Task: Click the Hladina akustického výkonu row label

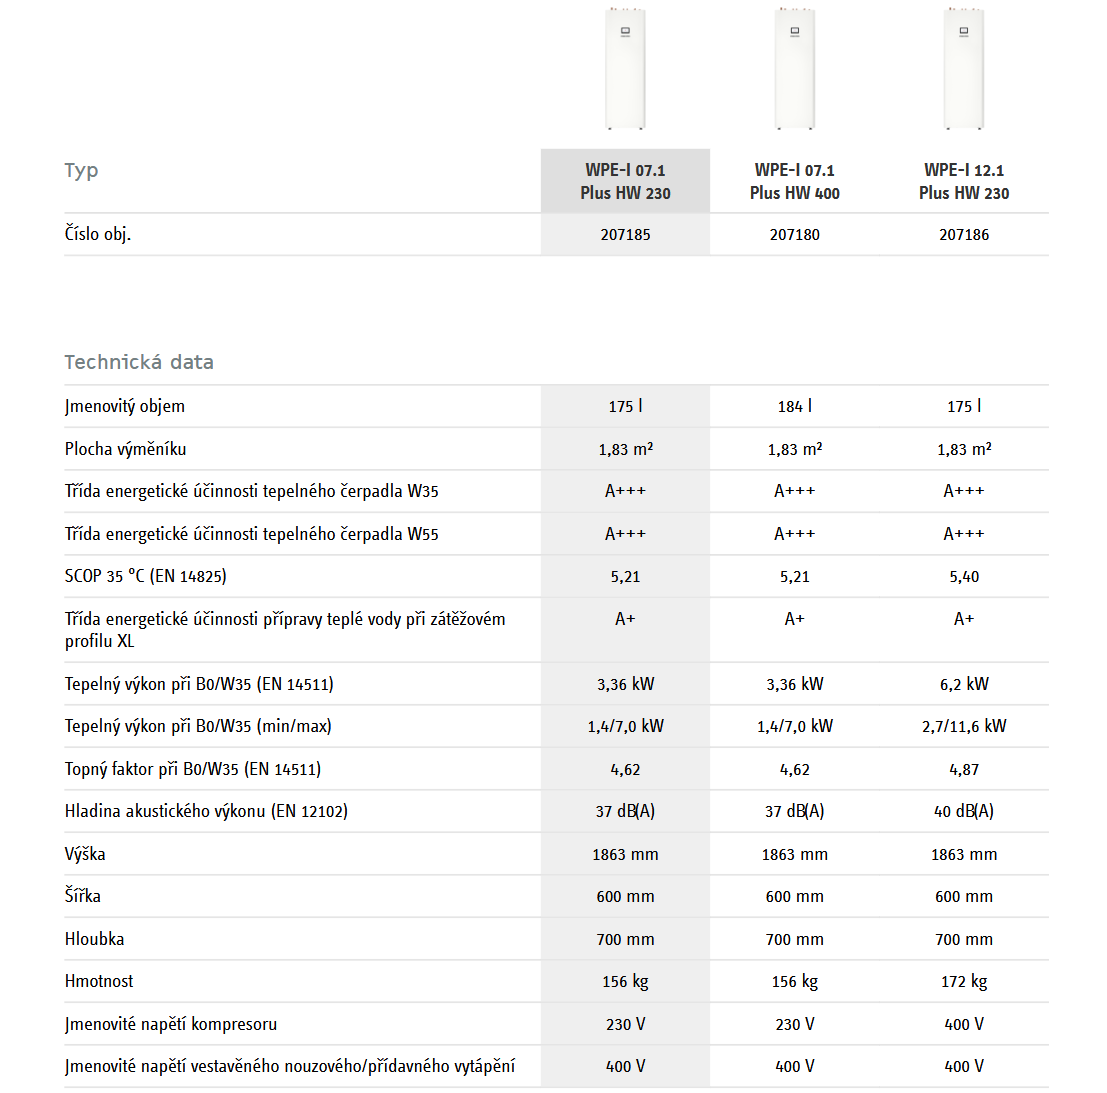Action: click(206, 811)
